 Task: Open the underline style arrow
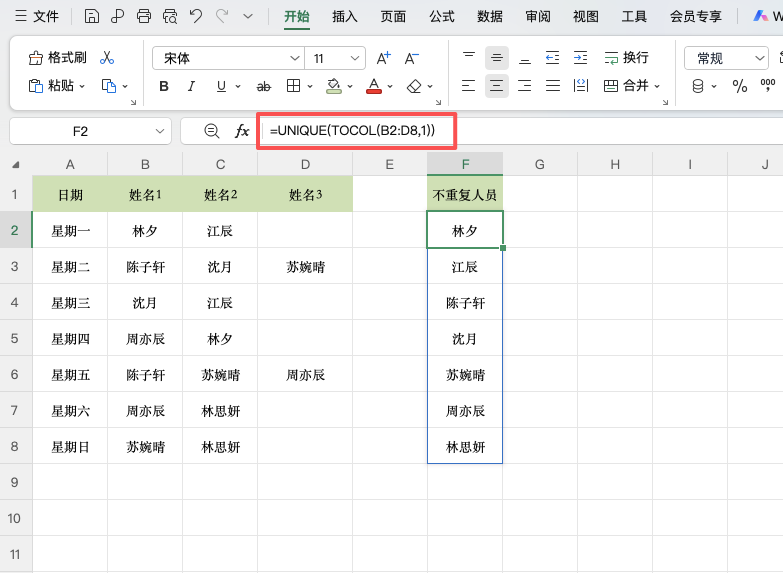click(x=238, y=86)
